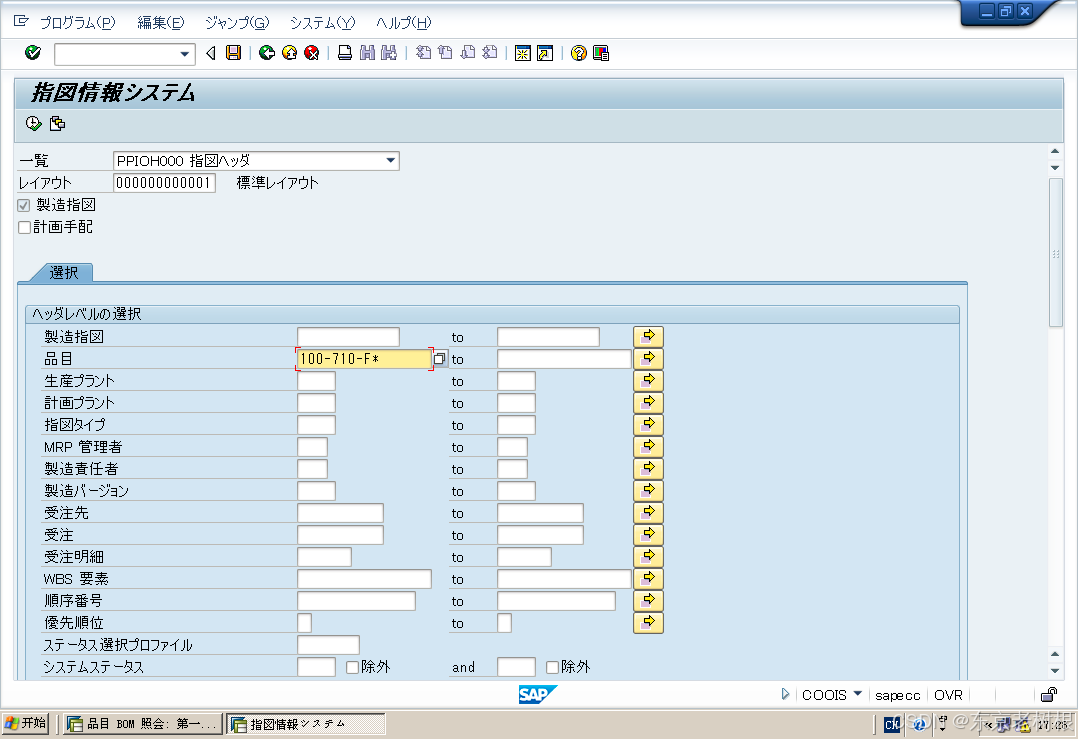The width and height of the screenshot is (1078, 739).
Task: Click the Create Shortcut icon
Action: pos(544,53)
